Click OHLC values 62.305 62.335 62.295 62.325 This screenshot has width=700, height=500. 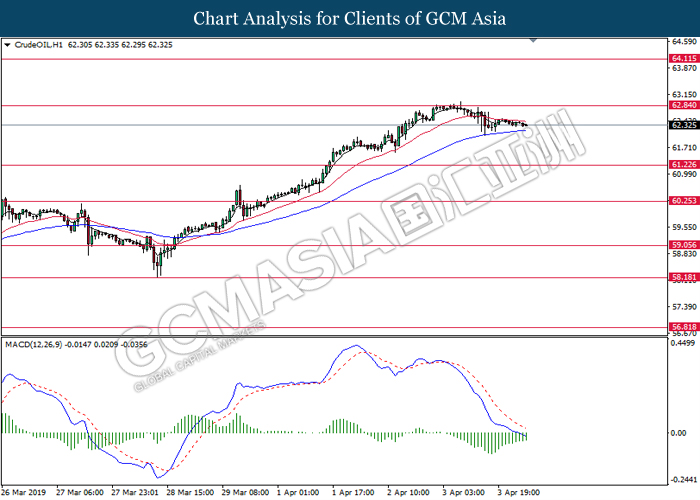(120, 45)
